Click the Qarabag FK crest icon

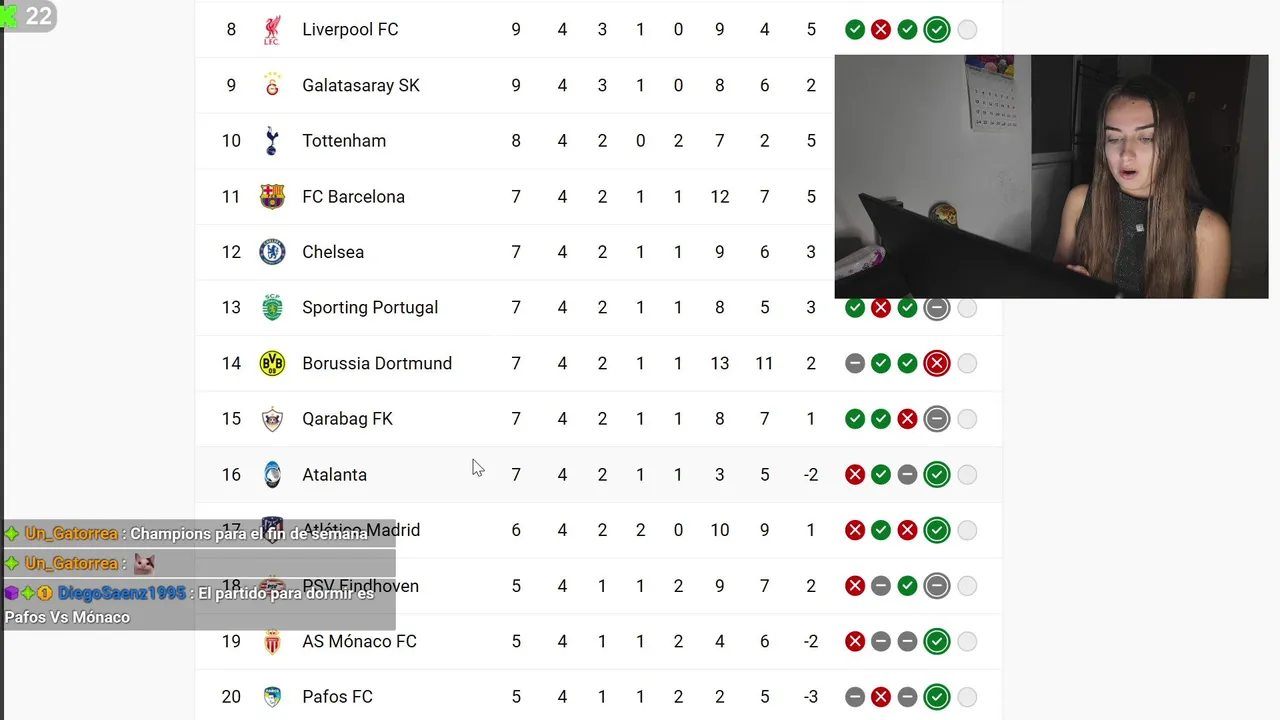pyautogui.click(x=272, y=419)
